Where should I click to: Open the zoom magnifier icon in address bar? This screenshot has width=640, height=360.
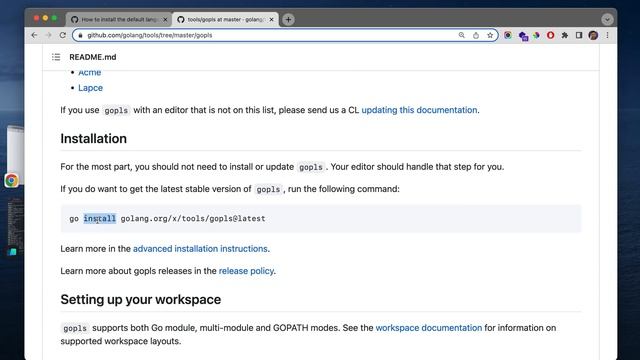(462, 35)
